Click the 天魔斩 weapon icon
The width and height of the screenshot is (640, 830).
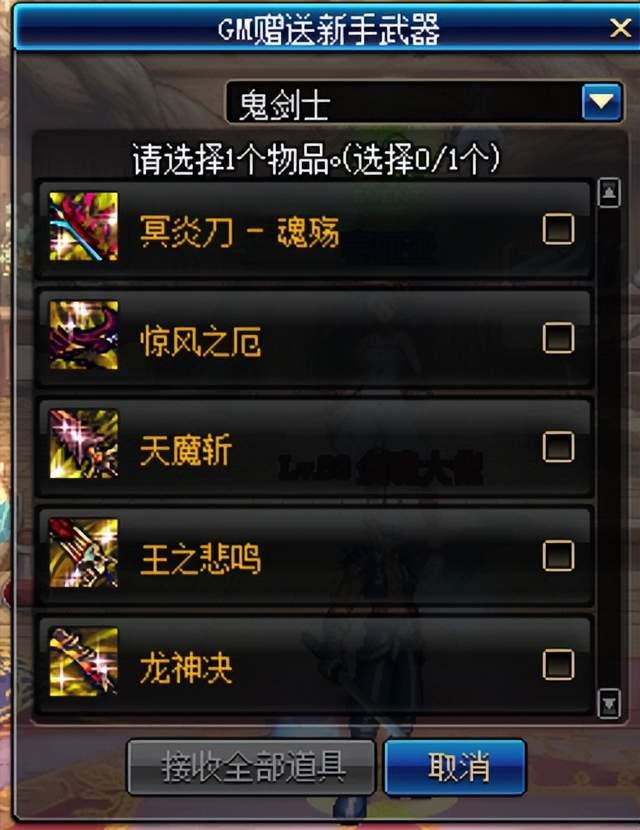84,444
